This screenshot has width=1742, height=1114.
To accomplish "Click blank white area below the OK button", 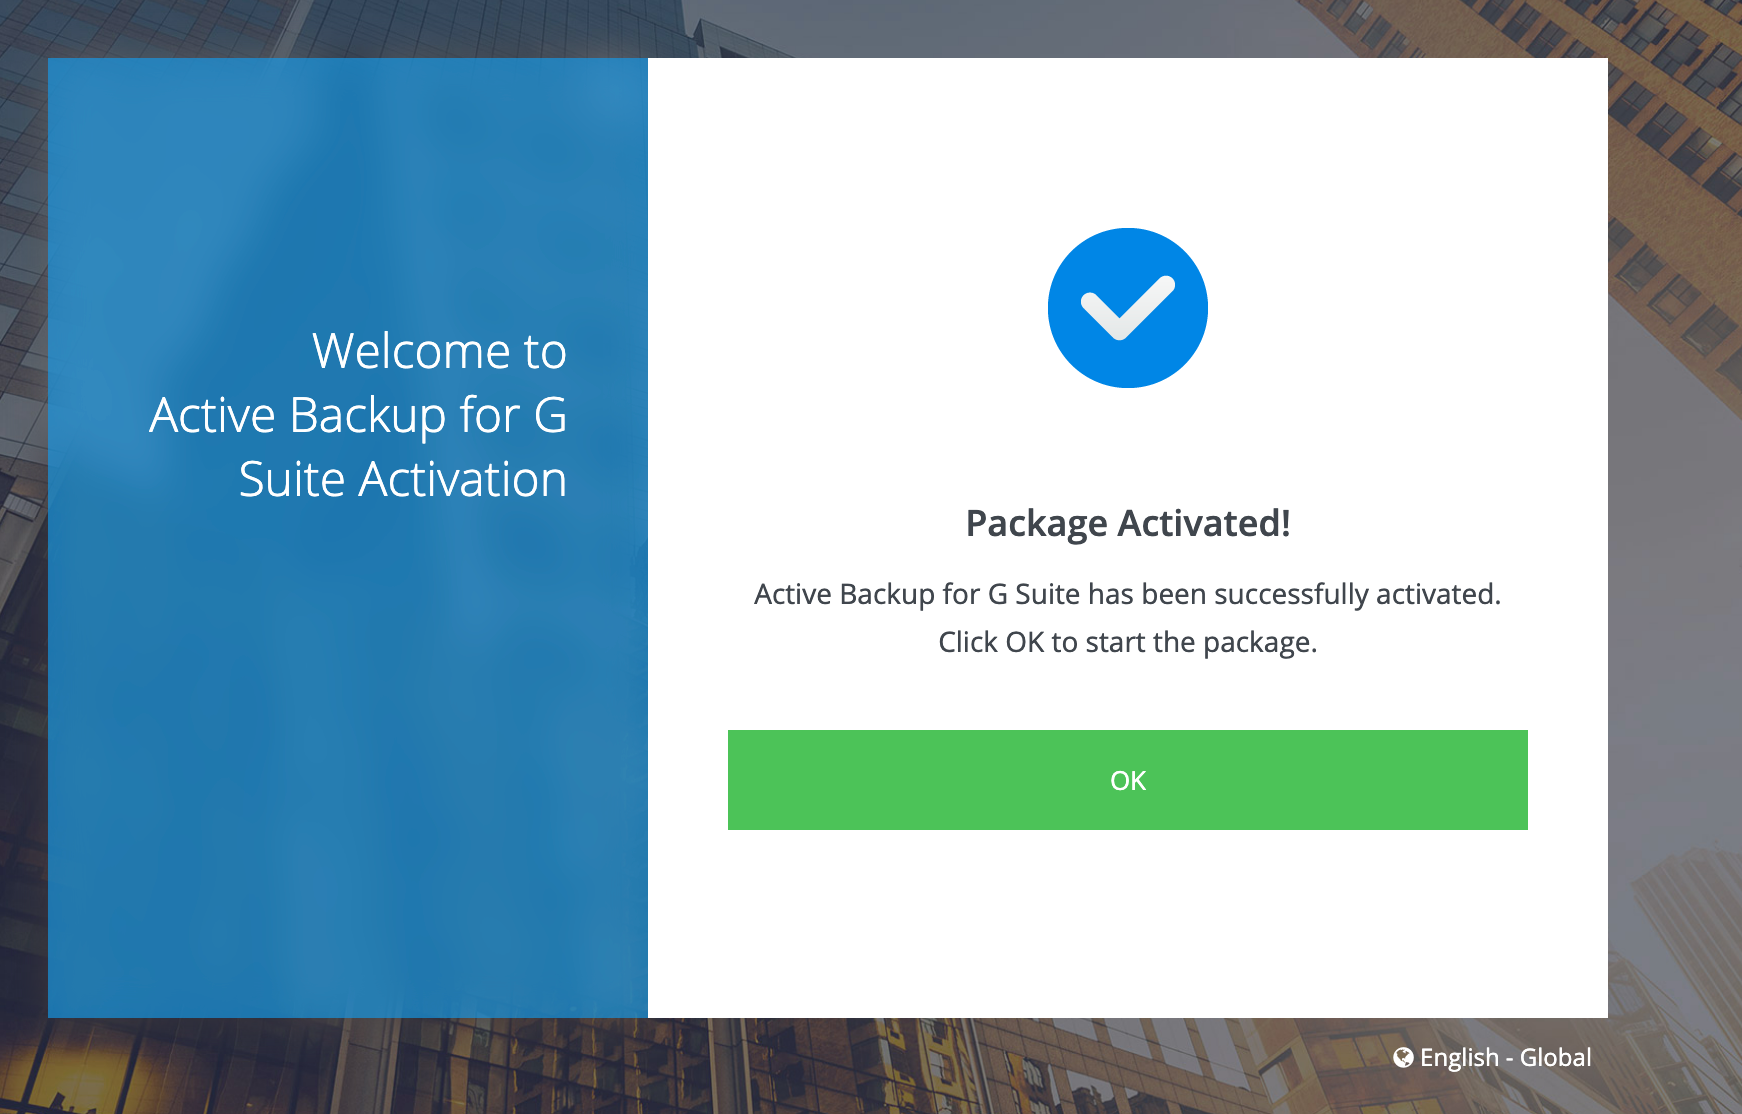I will coord(1128,920).
